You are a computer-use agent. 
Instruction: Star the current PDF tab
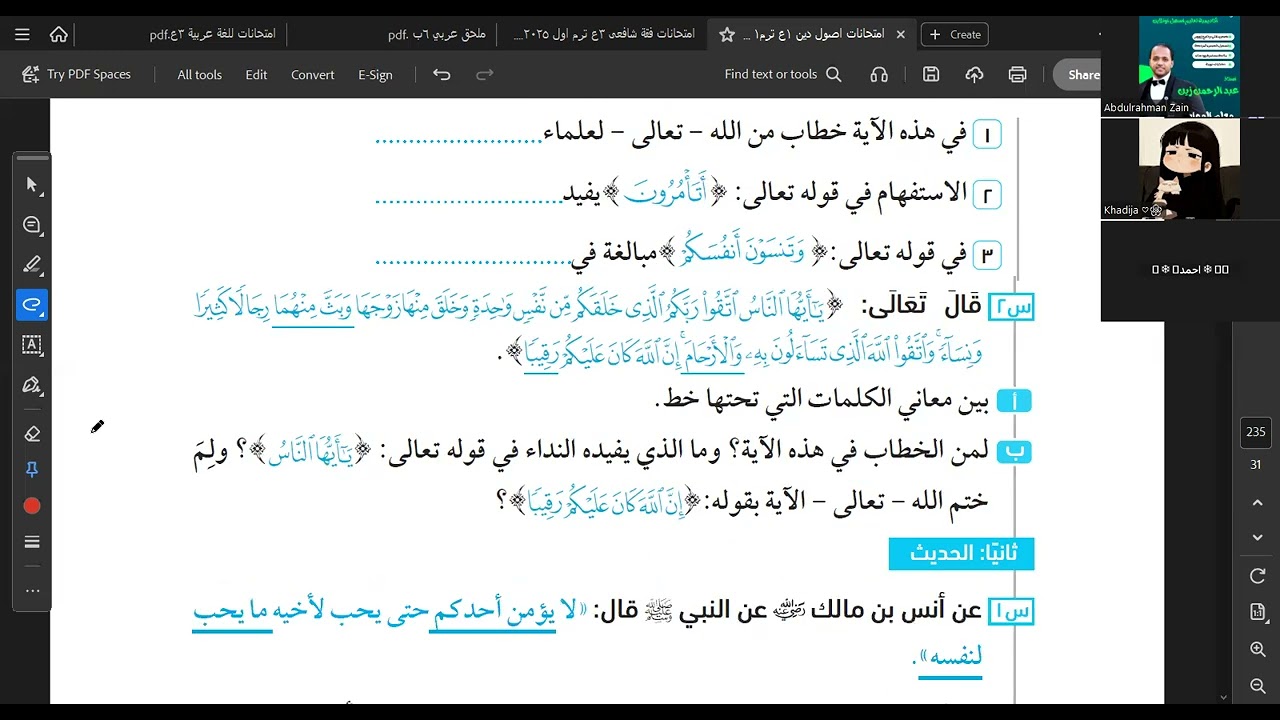727,34
